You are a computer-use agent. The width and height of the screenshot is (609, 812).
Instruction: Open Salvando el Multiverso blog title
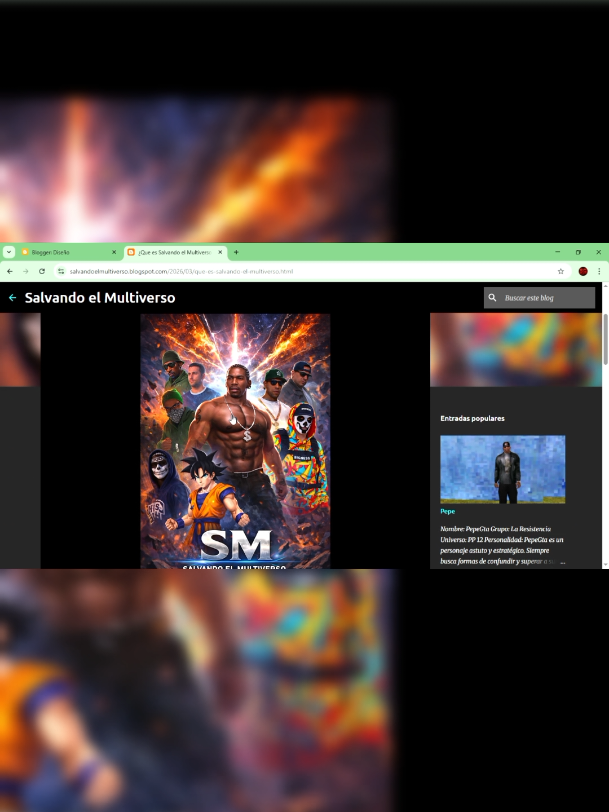click(x=100, y=298)
